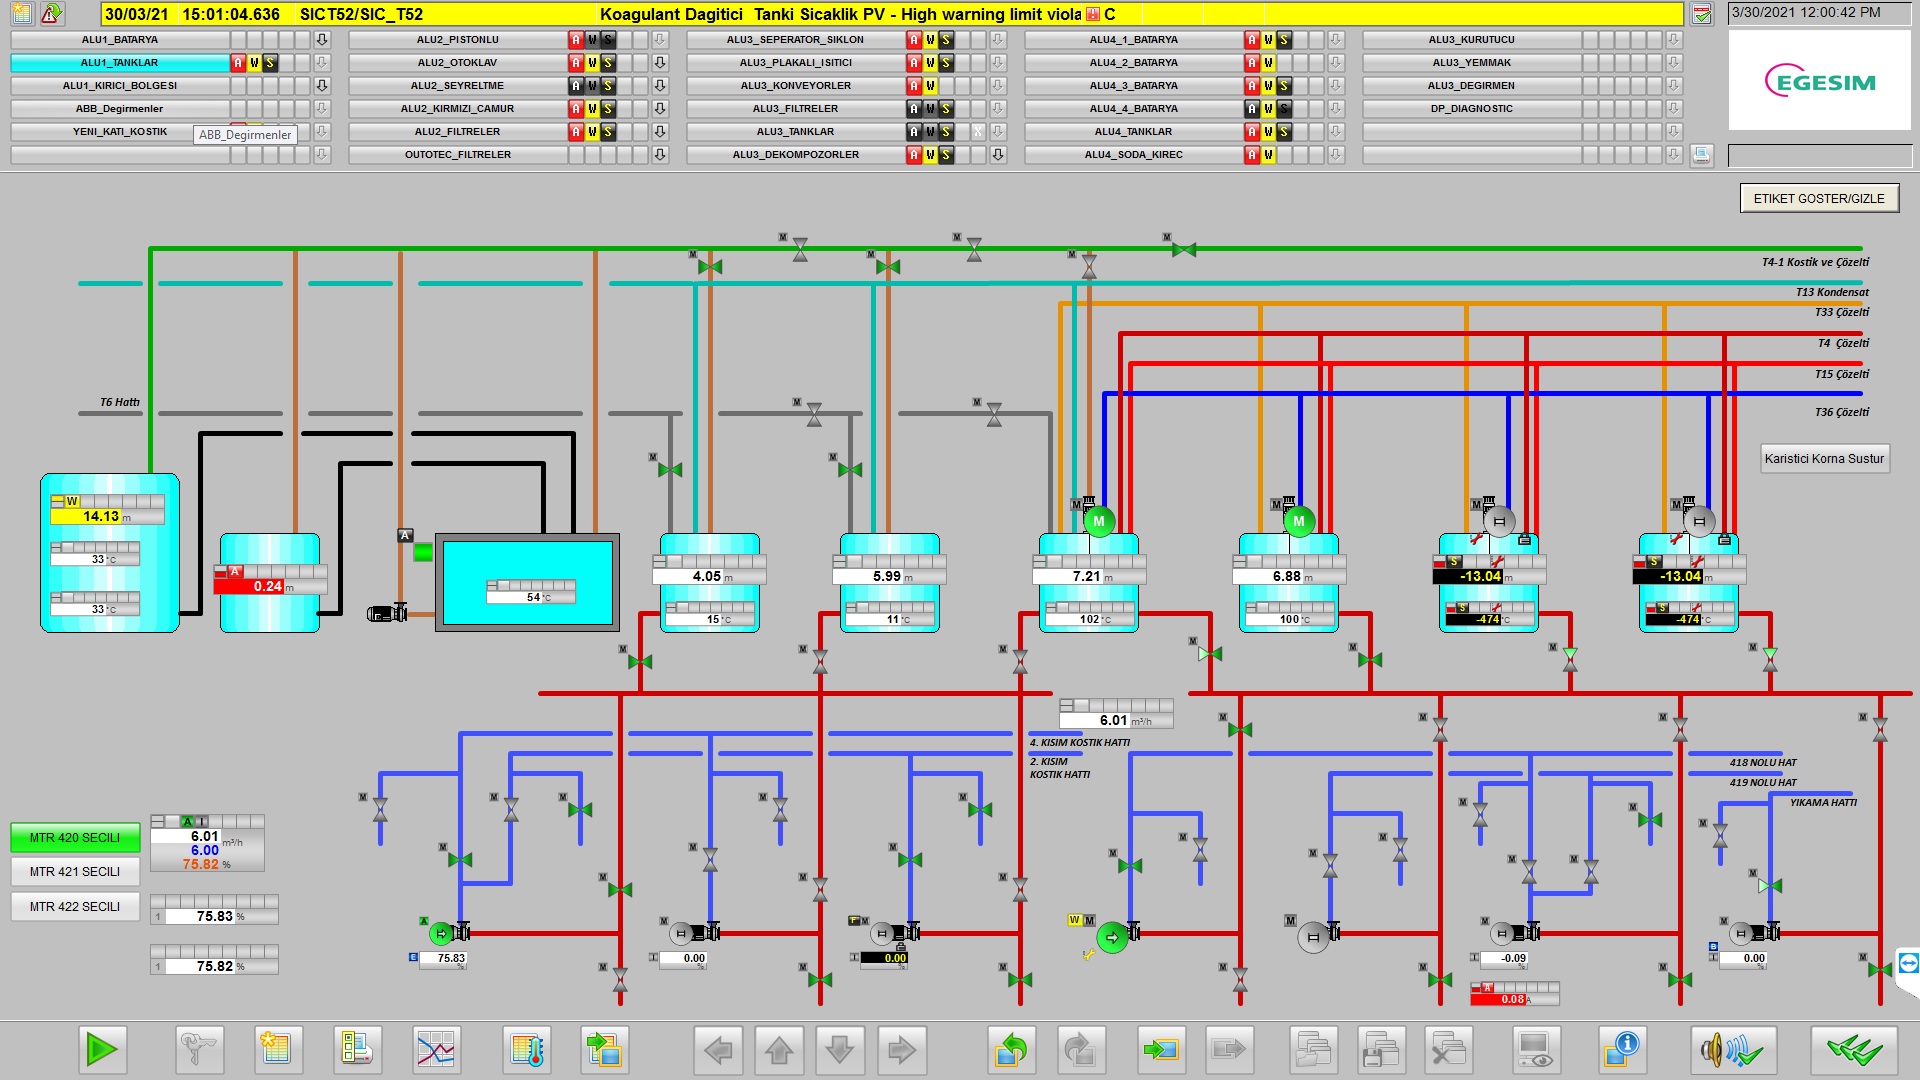Image resolution: width=1920 pixels, height=1080 pixels.
Task: Expand ALU2_OTOKLAV down arrow
Action: coord(660,63)
